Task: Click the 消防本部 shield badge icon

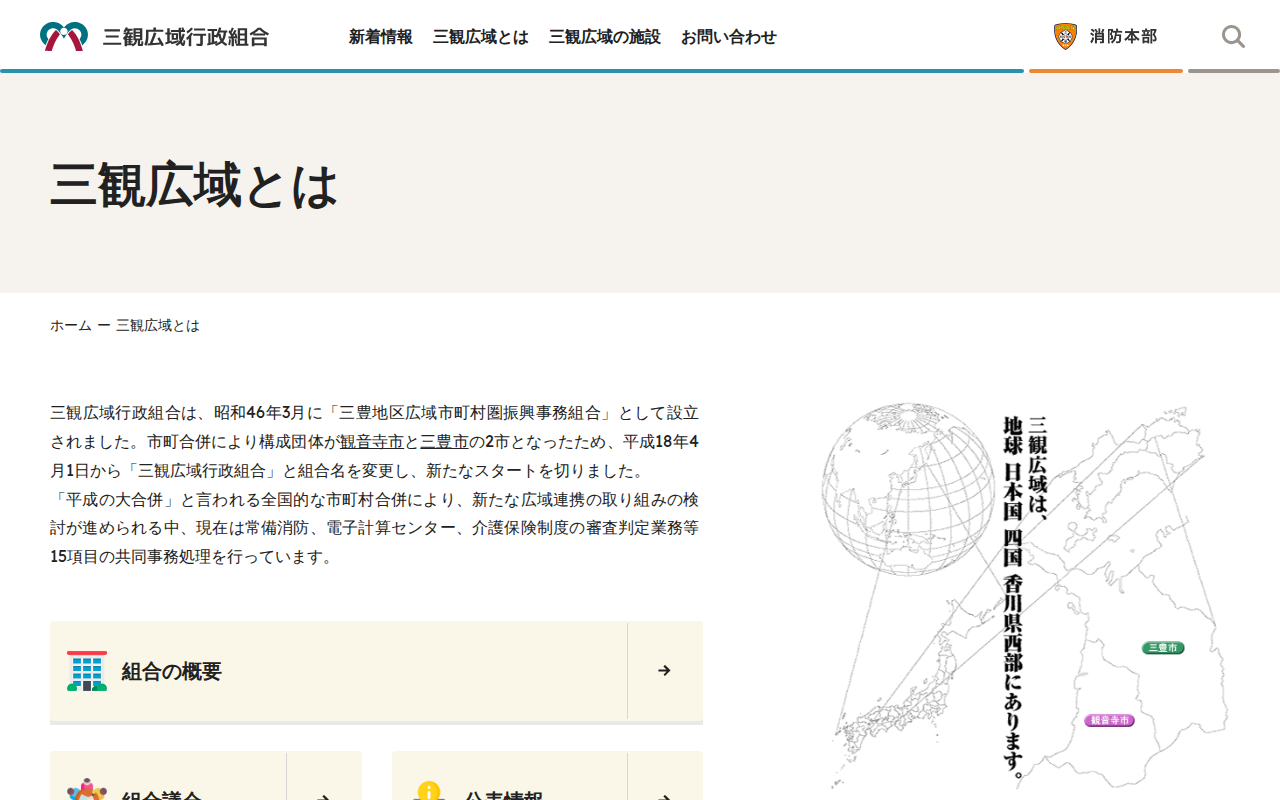Action: pyautogui.click(x=1065, y=37)
